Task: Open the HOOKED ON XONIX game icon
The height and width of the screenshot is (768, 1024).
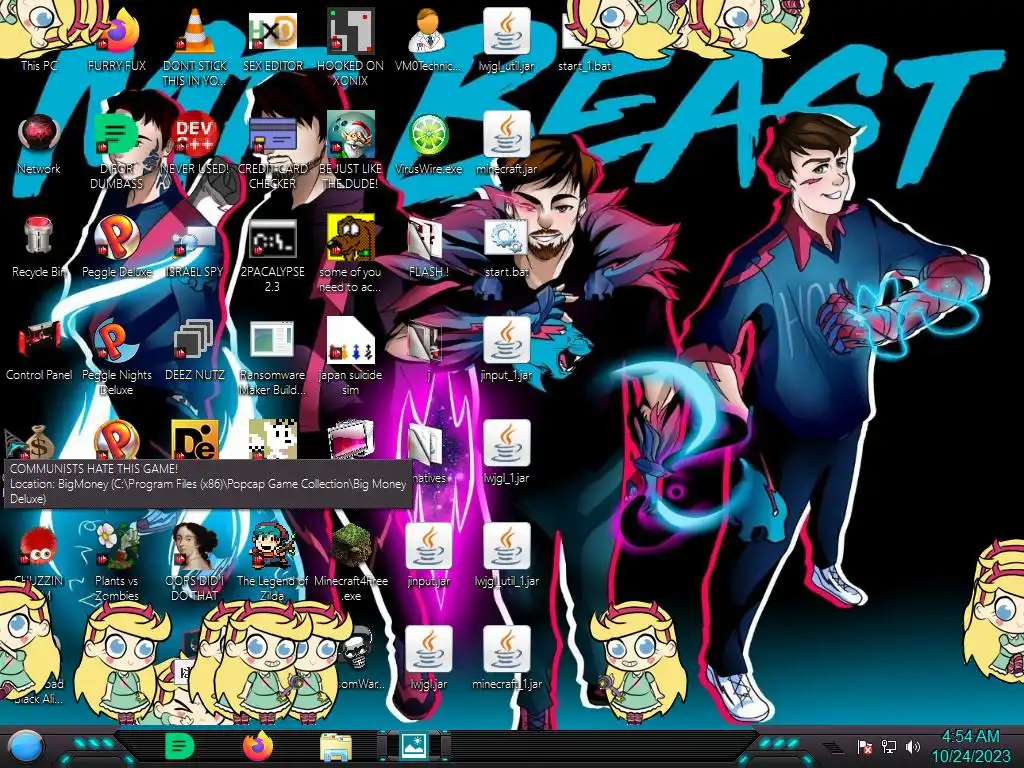Action: point(350,47)
